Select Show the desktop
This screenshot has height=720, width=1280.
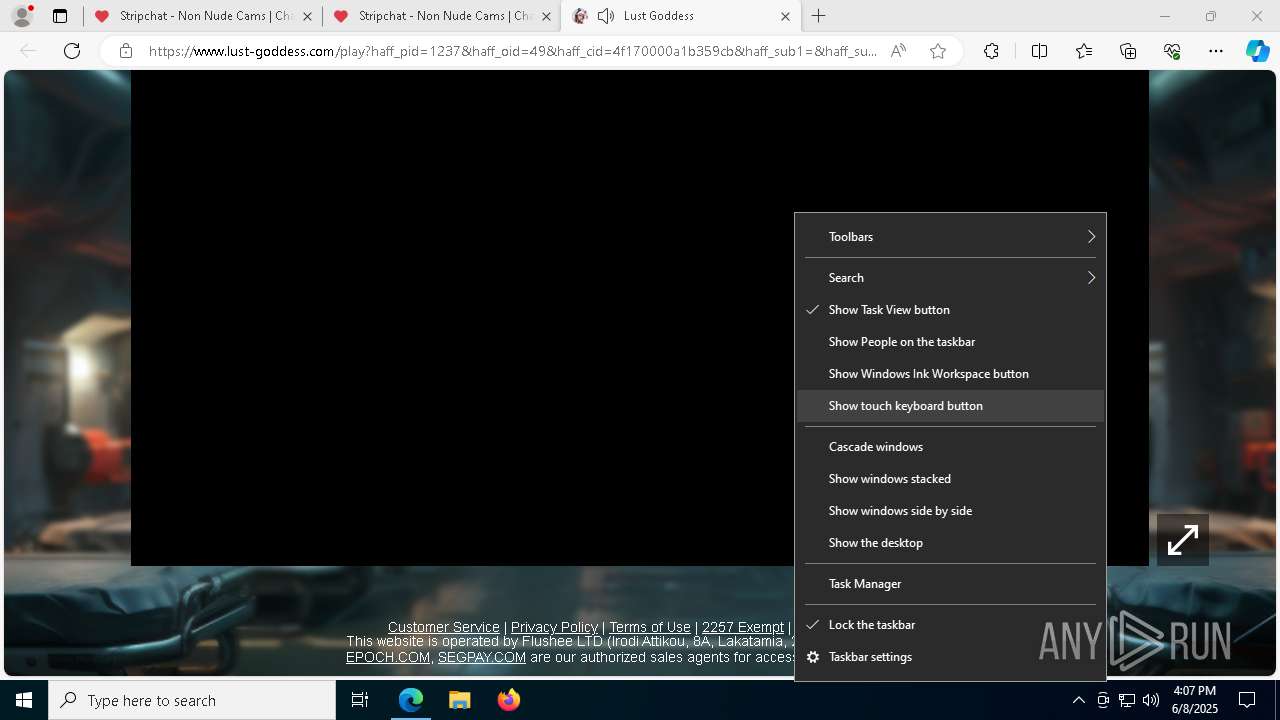click(x=950, y=543)
